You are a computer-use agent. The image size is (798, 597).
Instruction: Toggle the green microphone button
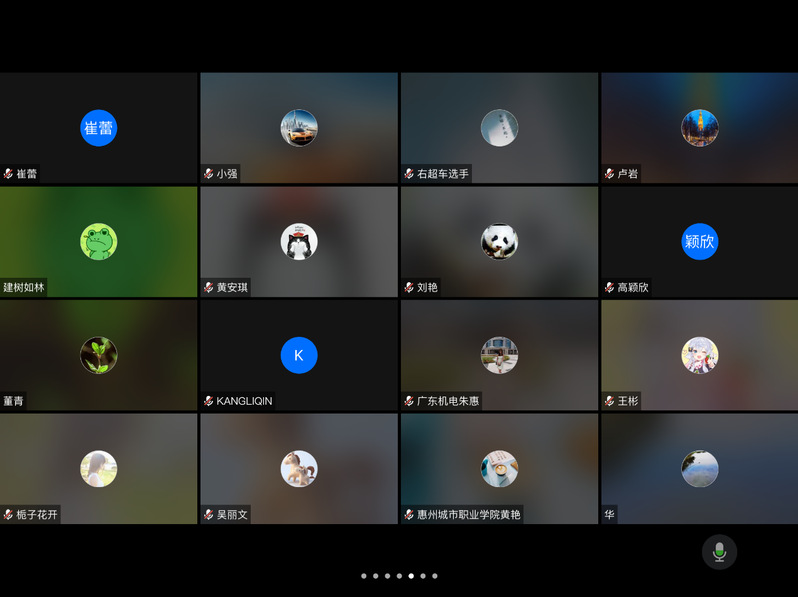719,552
